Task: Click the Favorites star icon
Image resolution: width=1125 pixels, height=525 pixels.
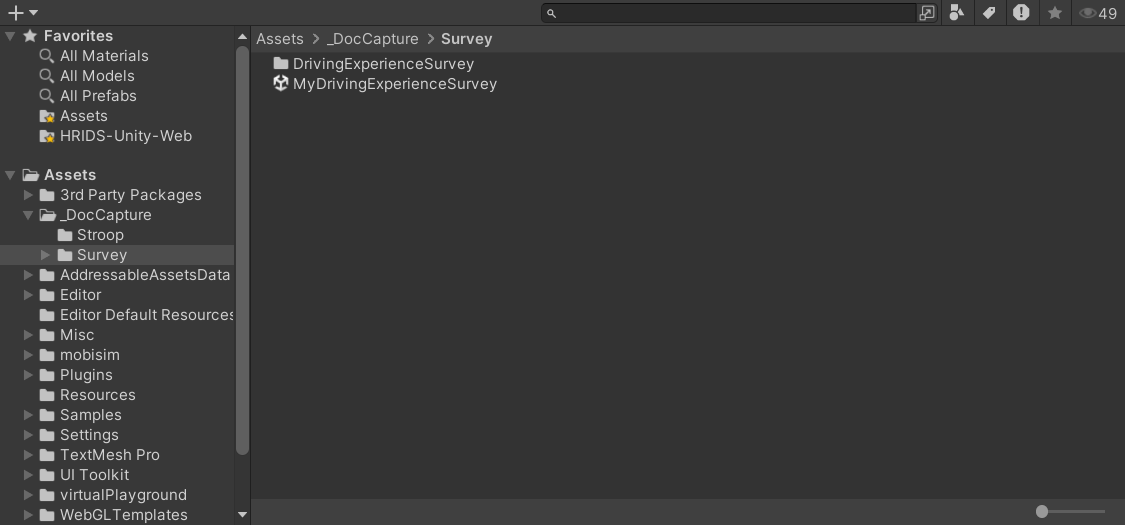Action: pyautogui.click(x=30, y=36)
